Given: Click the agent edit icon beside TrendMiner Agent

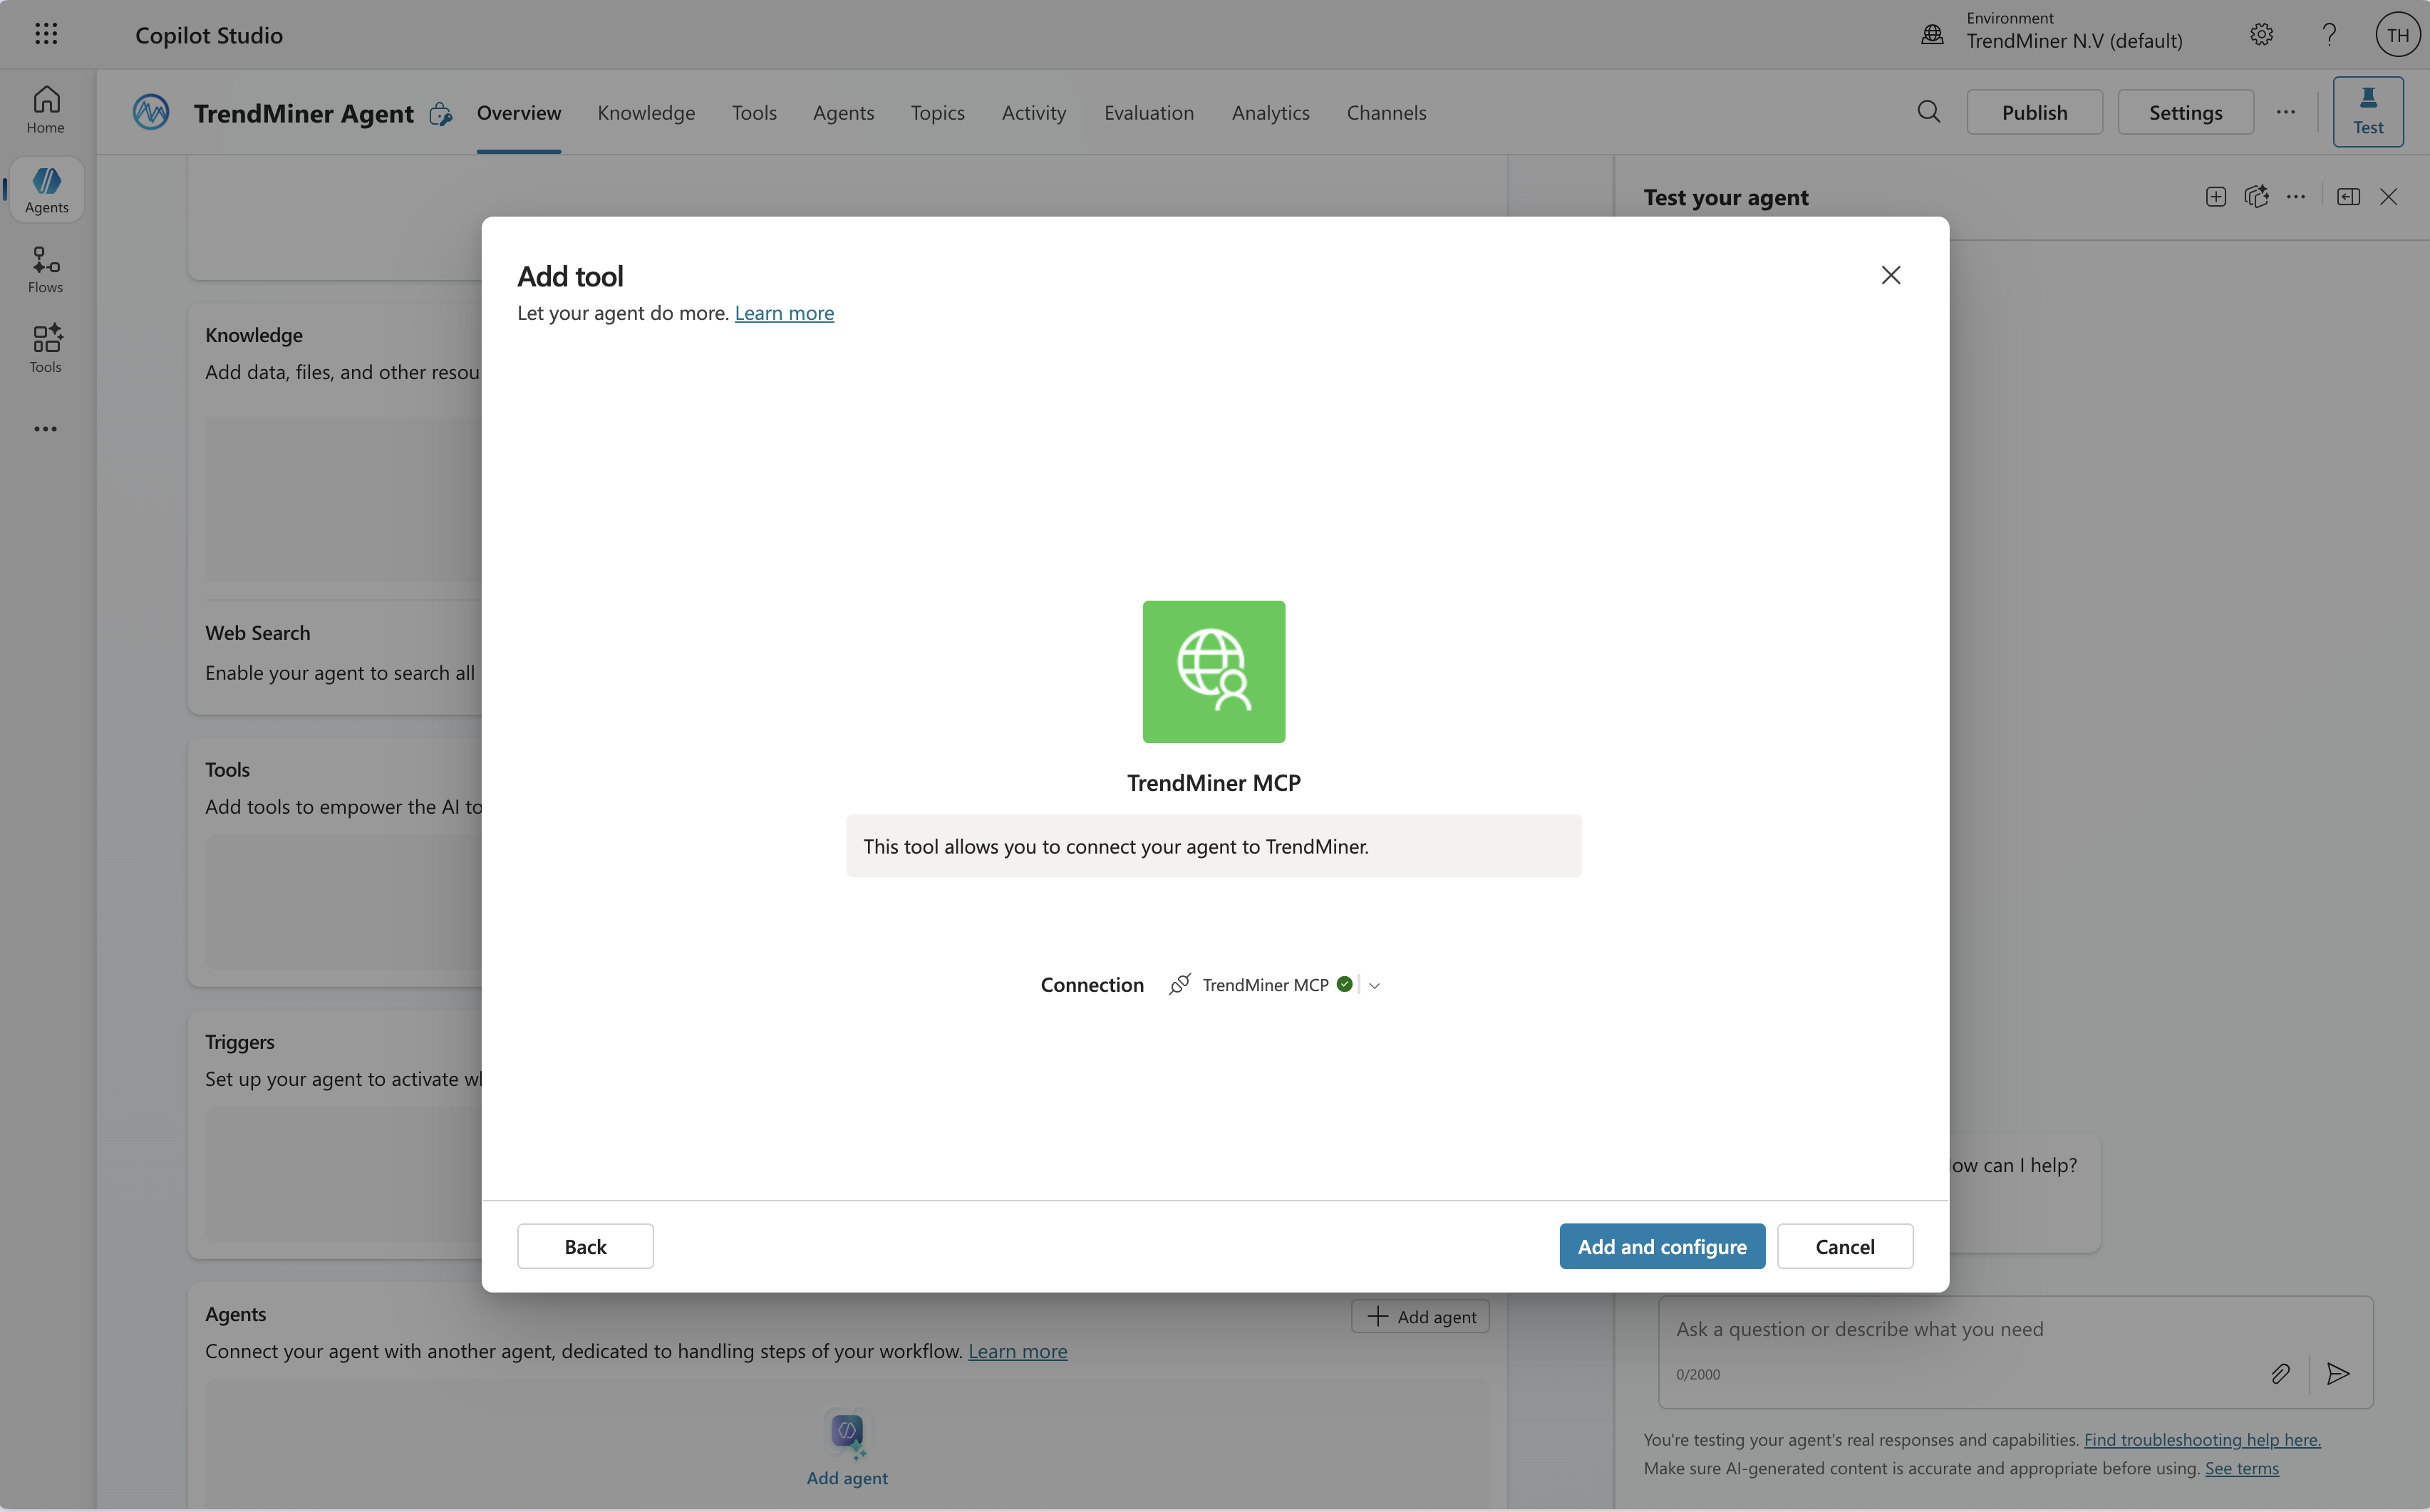Looking at the screenshot, I should click(441, 114).
